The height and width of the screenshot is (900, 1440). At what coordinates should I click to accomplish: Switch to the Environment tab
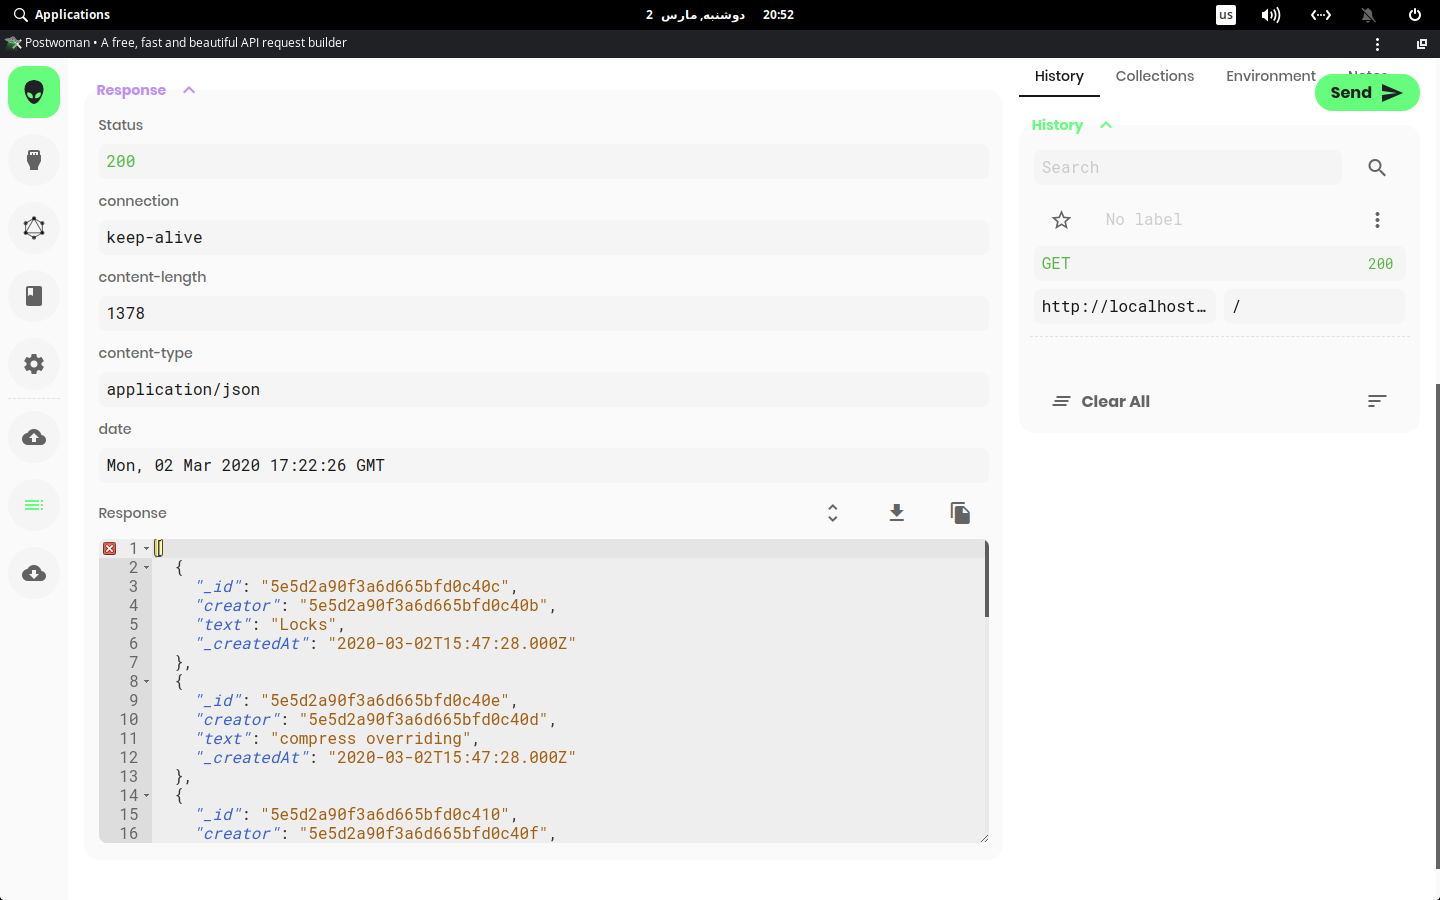coord(1270,75)
